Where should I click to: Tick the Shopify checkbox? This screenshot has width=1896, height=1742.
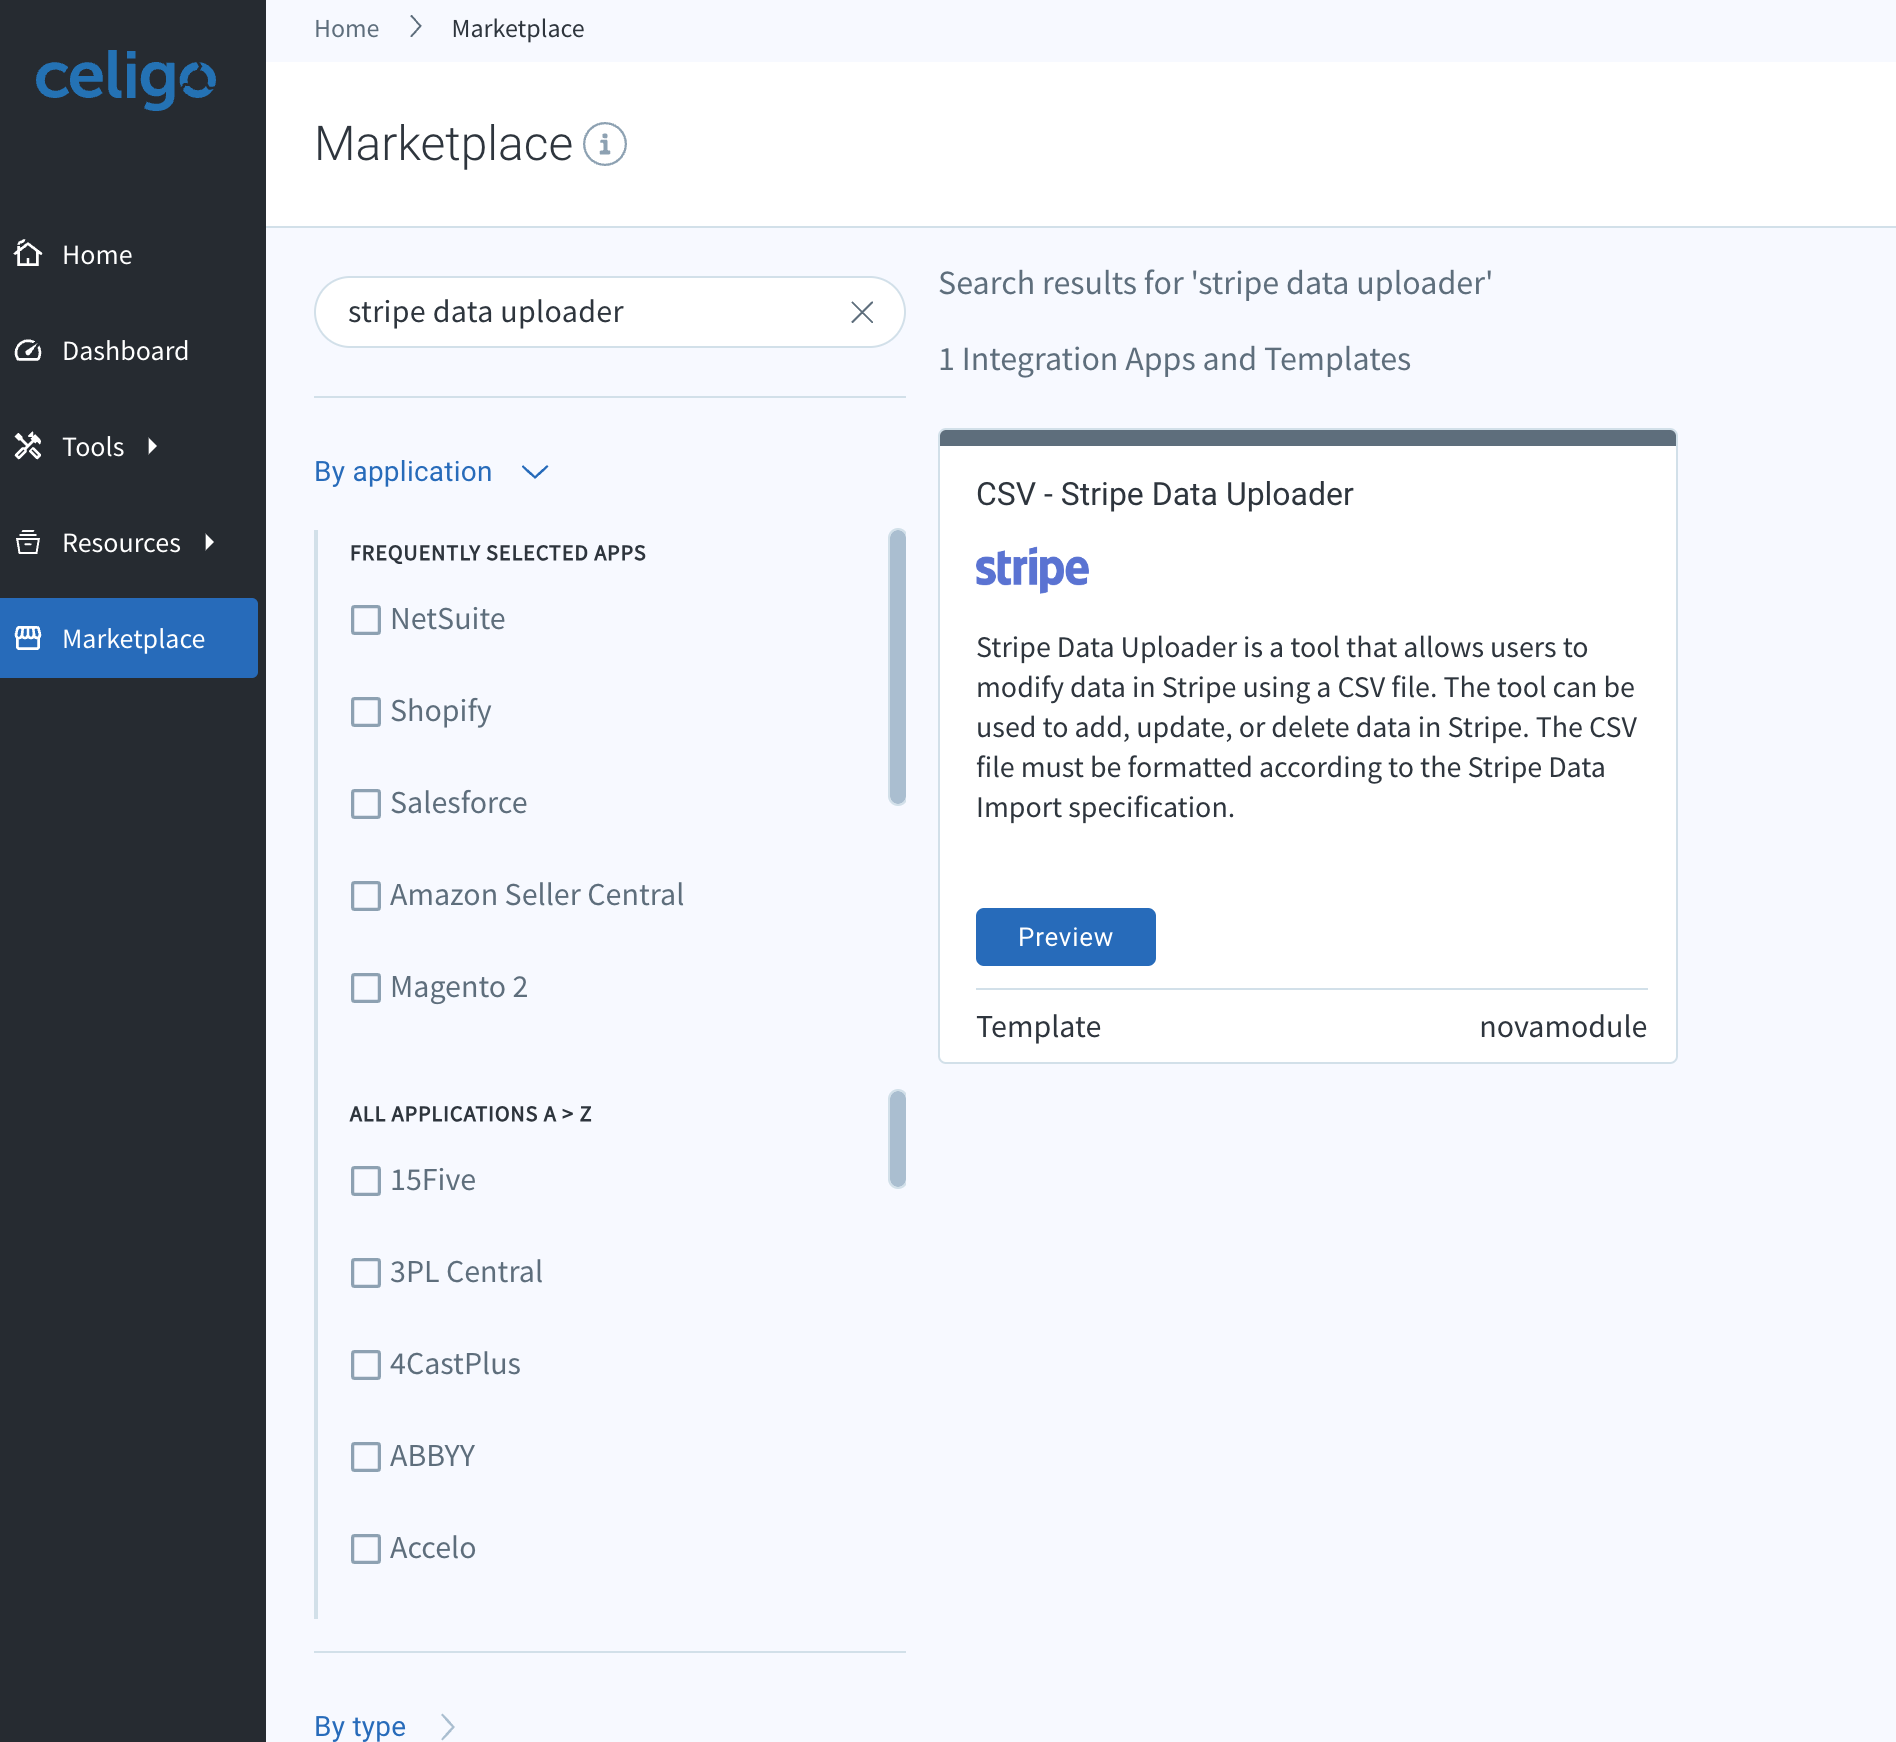click(x=366, y=711)
